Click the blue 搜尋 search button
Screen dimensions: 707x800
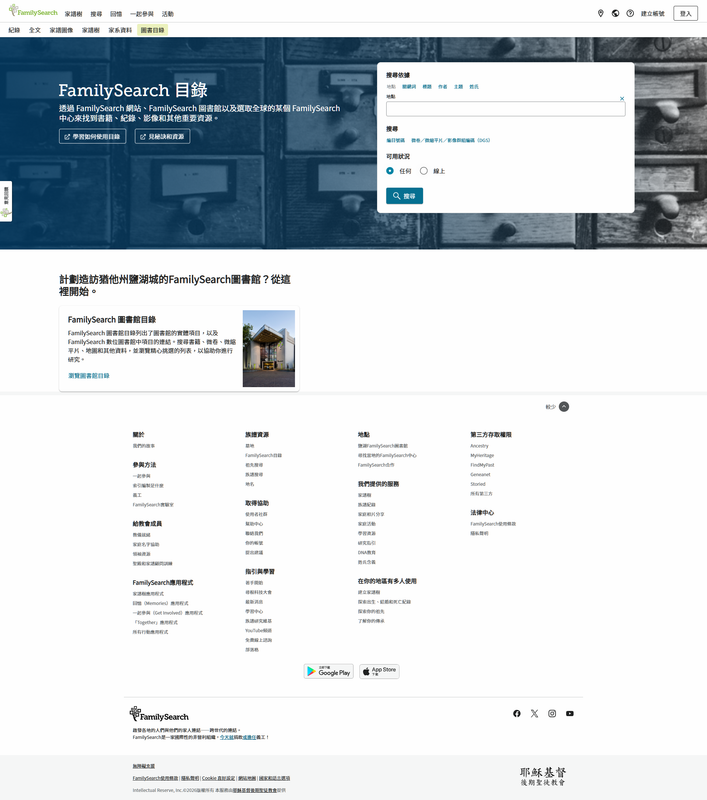(x=405, y=196)
